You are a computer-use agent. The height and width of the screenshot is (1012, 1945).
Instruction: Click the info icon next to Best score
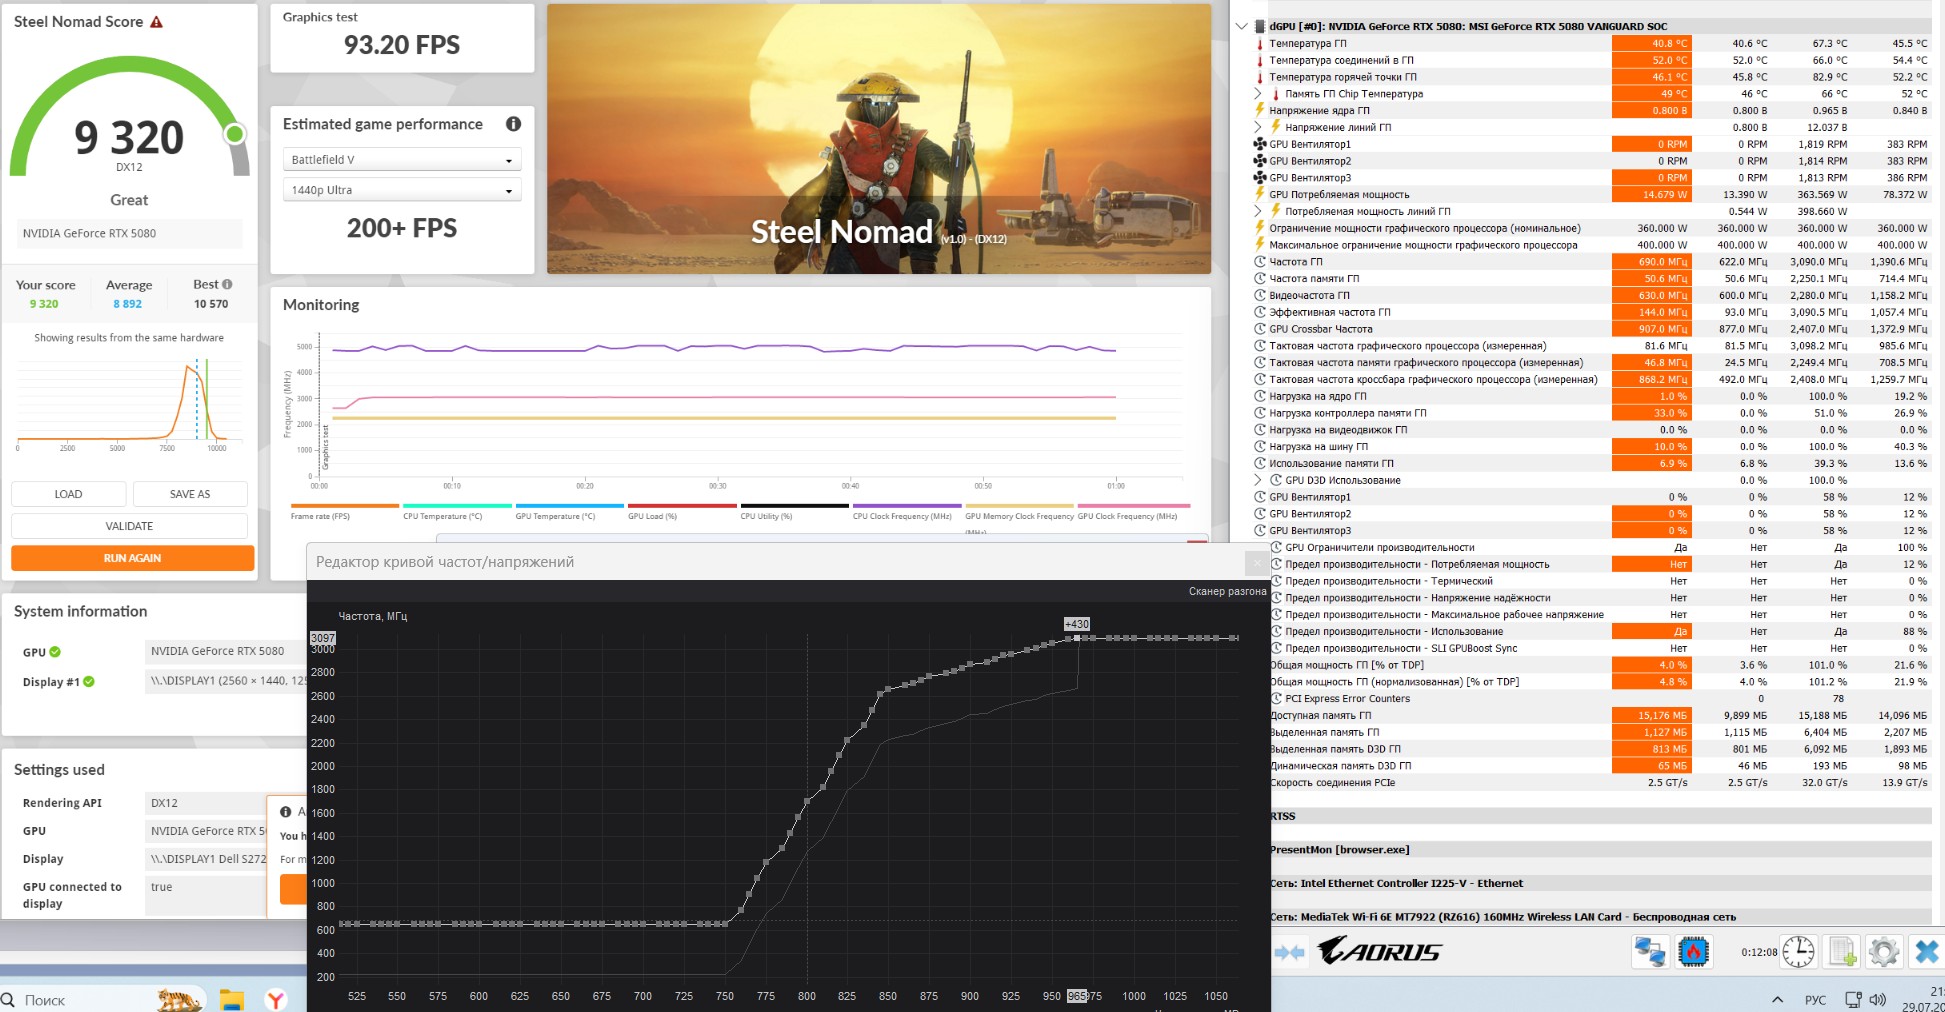click(x=227, y=284)
